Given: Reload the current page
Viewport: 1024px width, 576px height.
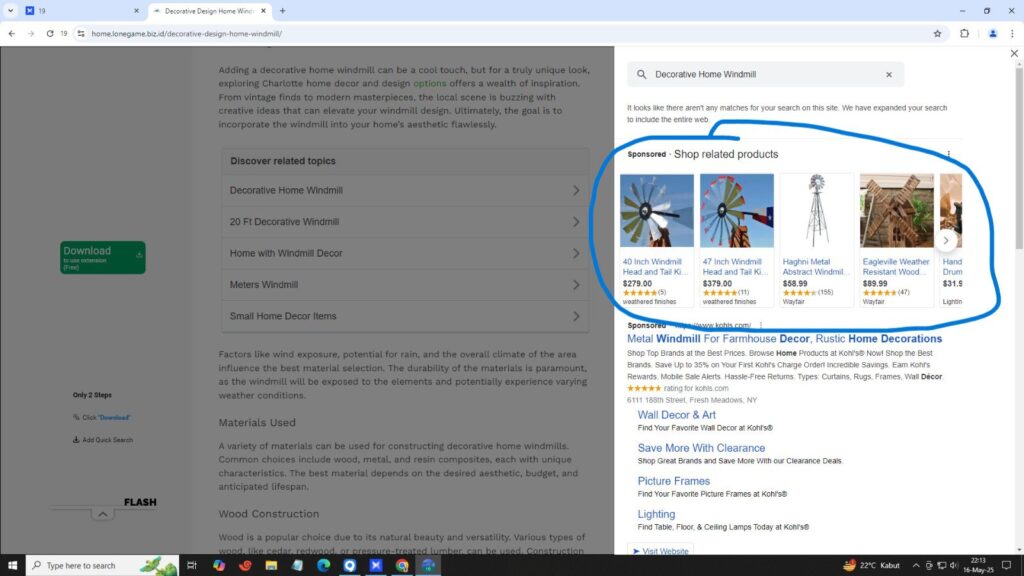Looking at the screenshot, I should click(50, 33).
